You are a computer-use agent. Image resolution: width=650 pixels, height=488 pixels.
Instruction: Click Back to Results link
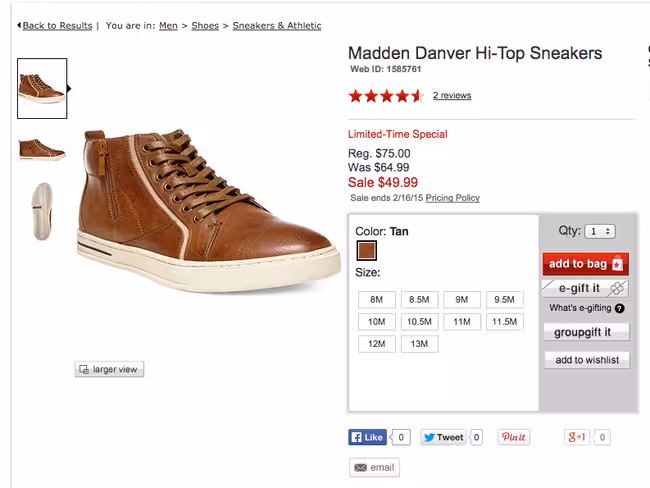tap(57, 26)
